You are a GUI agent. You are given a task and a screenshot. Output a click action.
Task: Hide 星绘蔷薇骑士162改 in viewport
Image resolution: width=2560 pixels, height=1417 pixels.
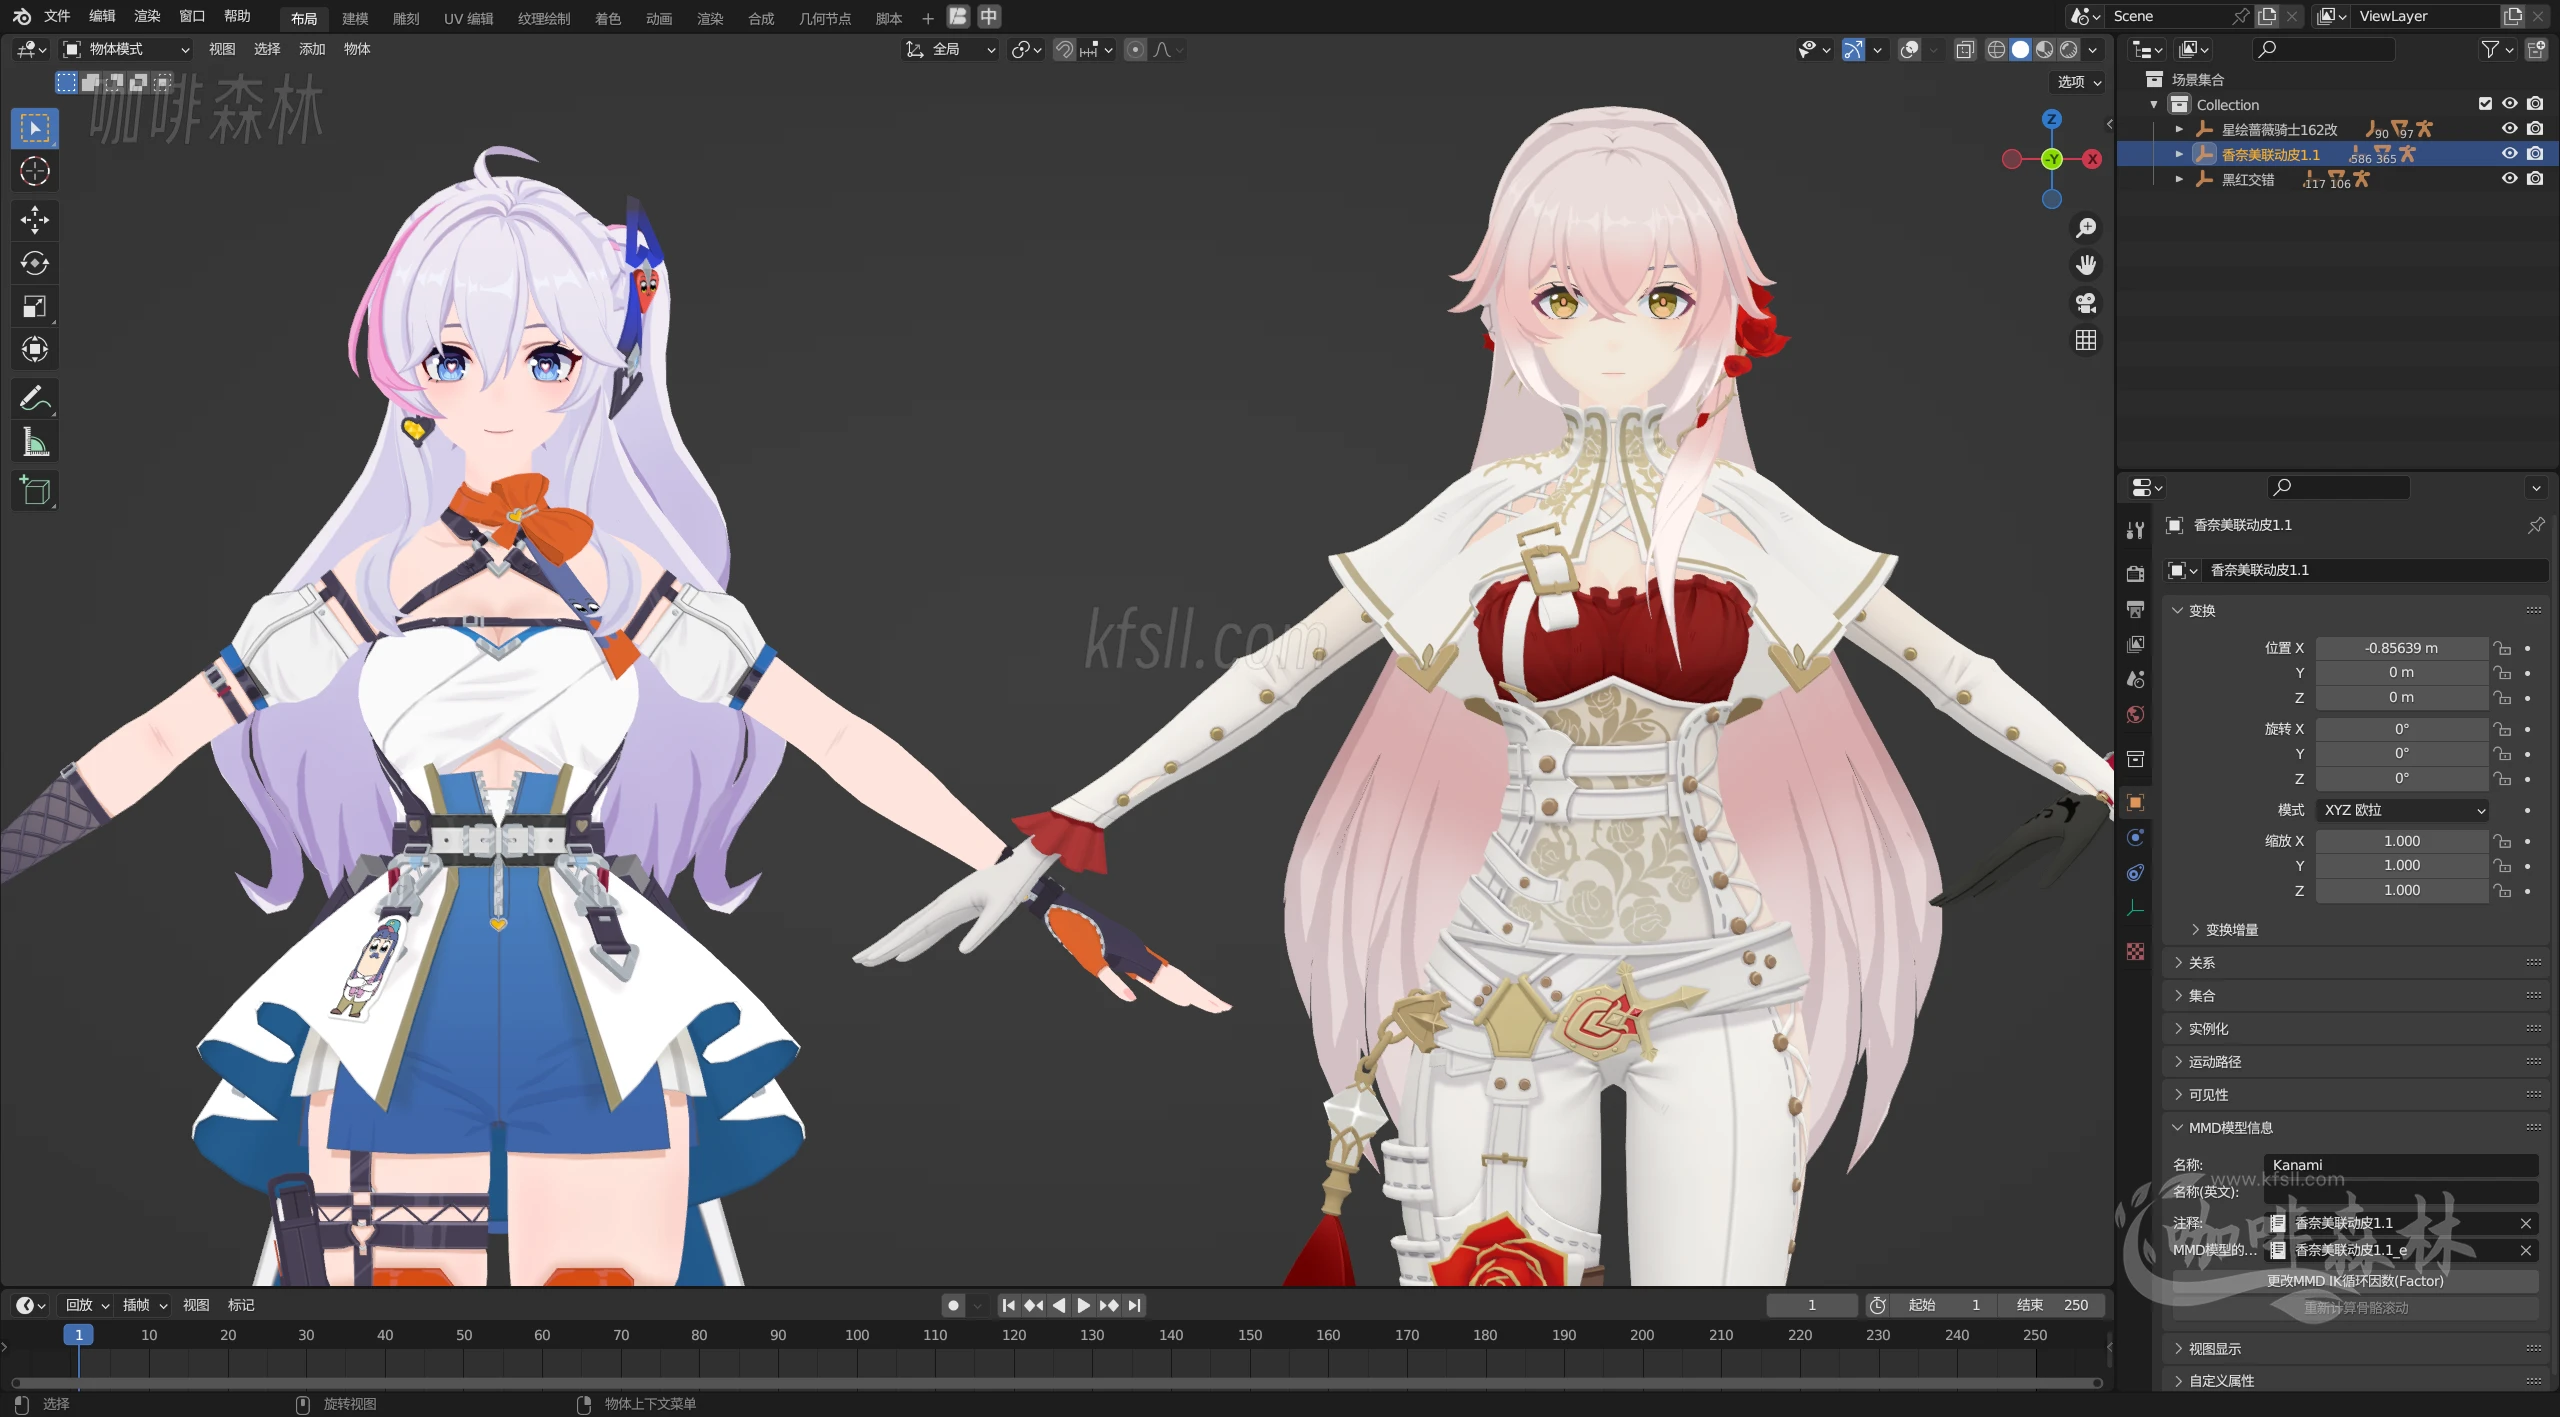(x=2510, y=129)
